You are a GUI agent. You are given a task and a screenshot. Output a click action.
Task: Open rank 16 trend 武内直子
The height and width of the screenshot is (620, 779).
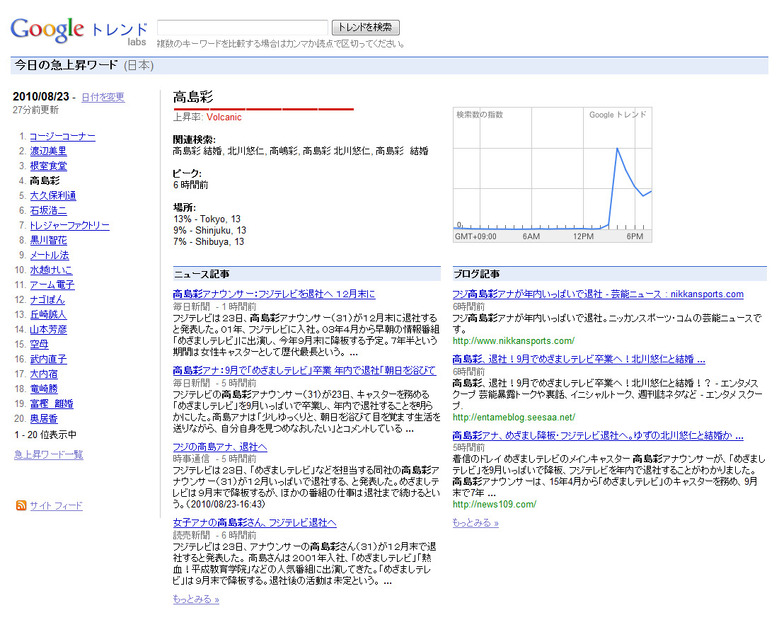48,359
